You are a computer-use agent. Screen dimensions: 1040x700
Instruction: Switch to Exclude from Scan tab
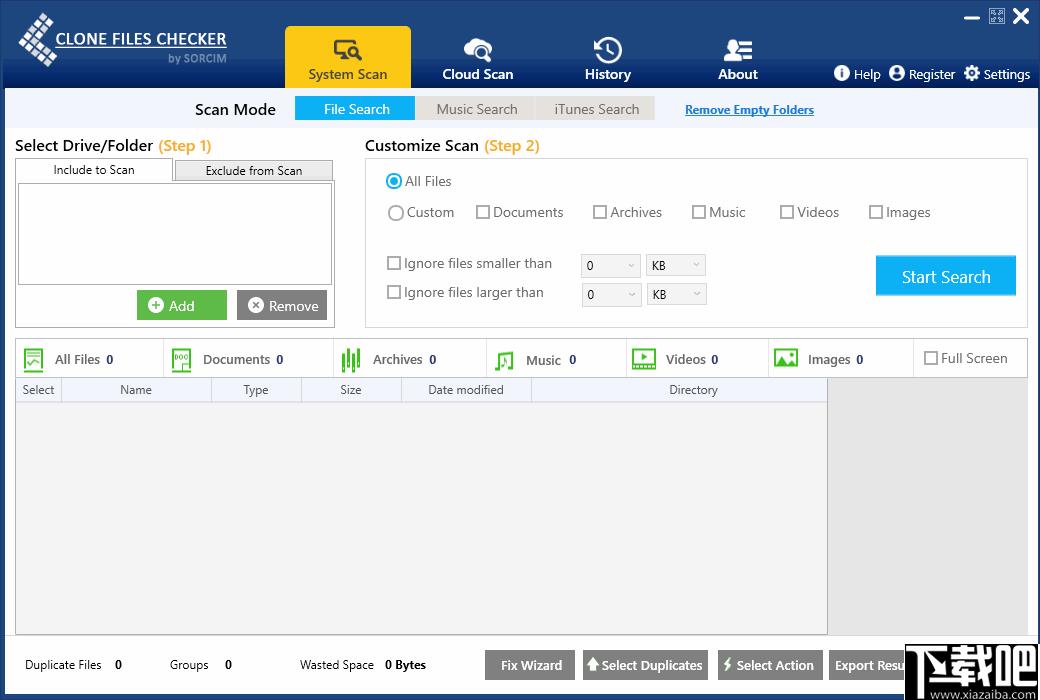pos(253,171)
